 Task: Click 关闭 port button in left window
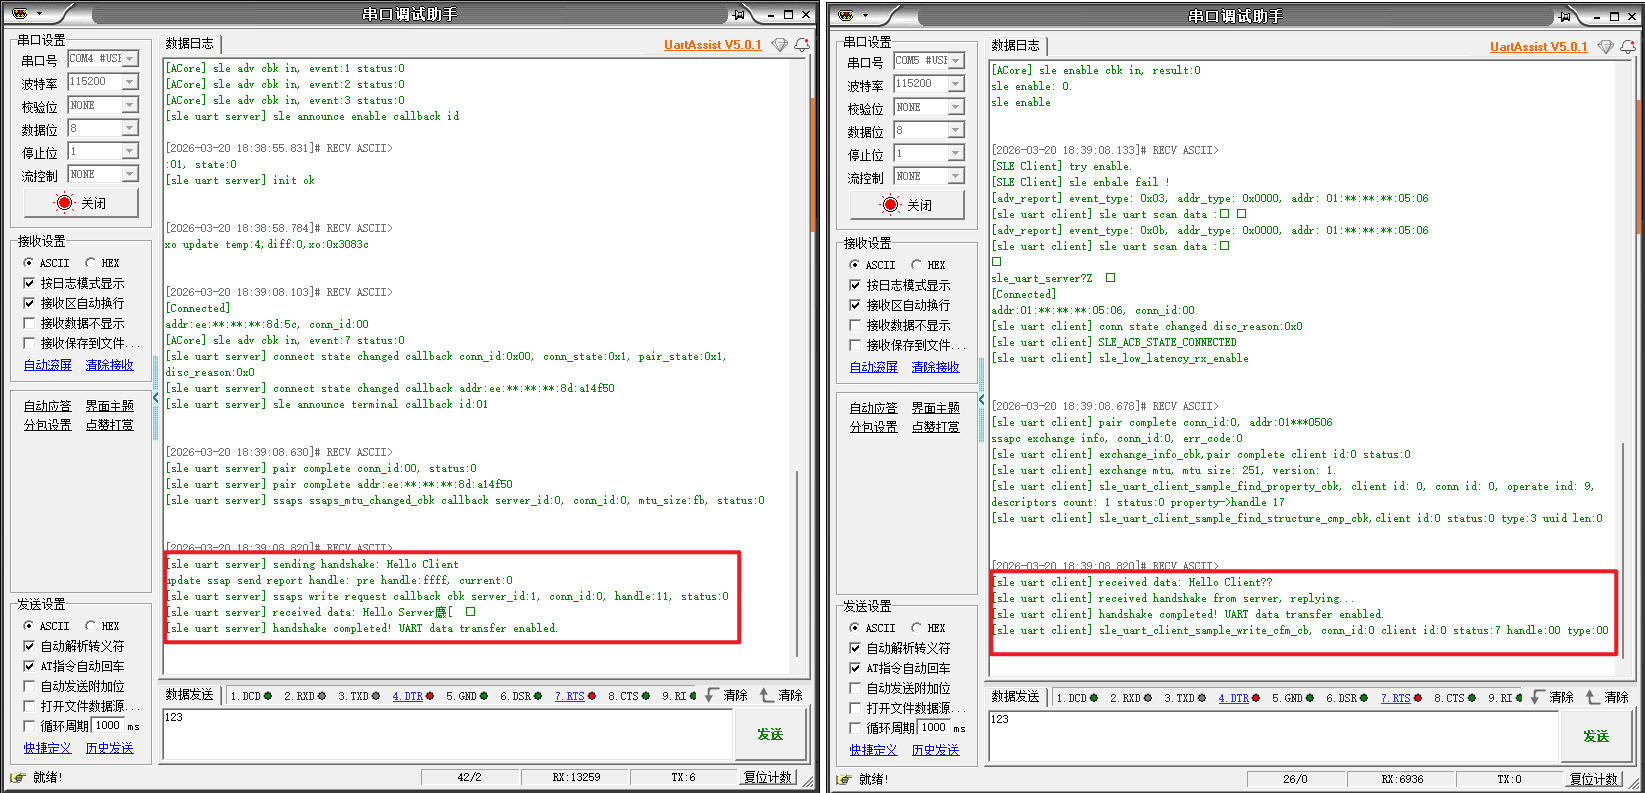pos(81,203)
